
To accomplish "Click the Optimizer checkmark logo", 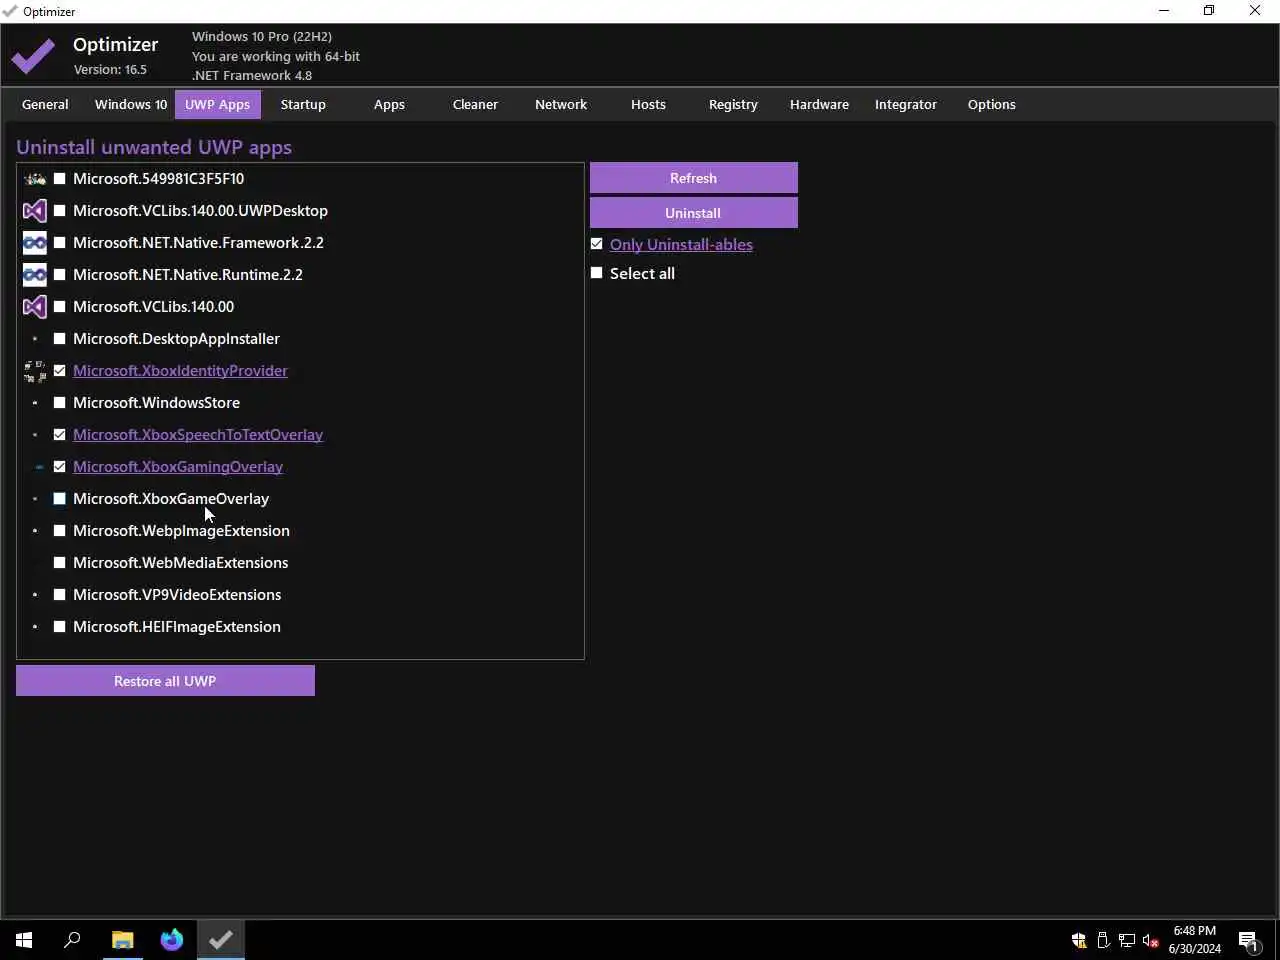I will (33, 57).
